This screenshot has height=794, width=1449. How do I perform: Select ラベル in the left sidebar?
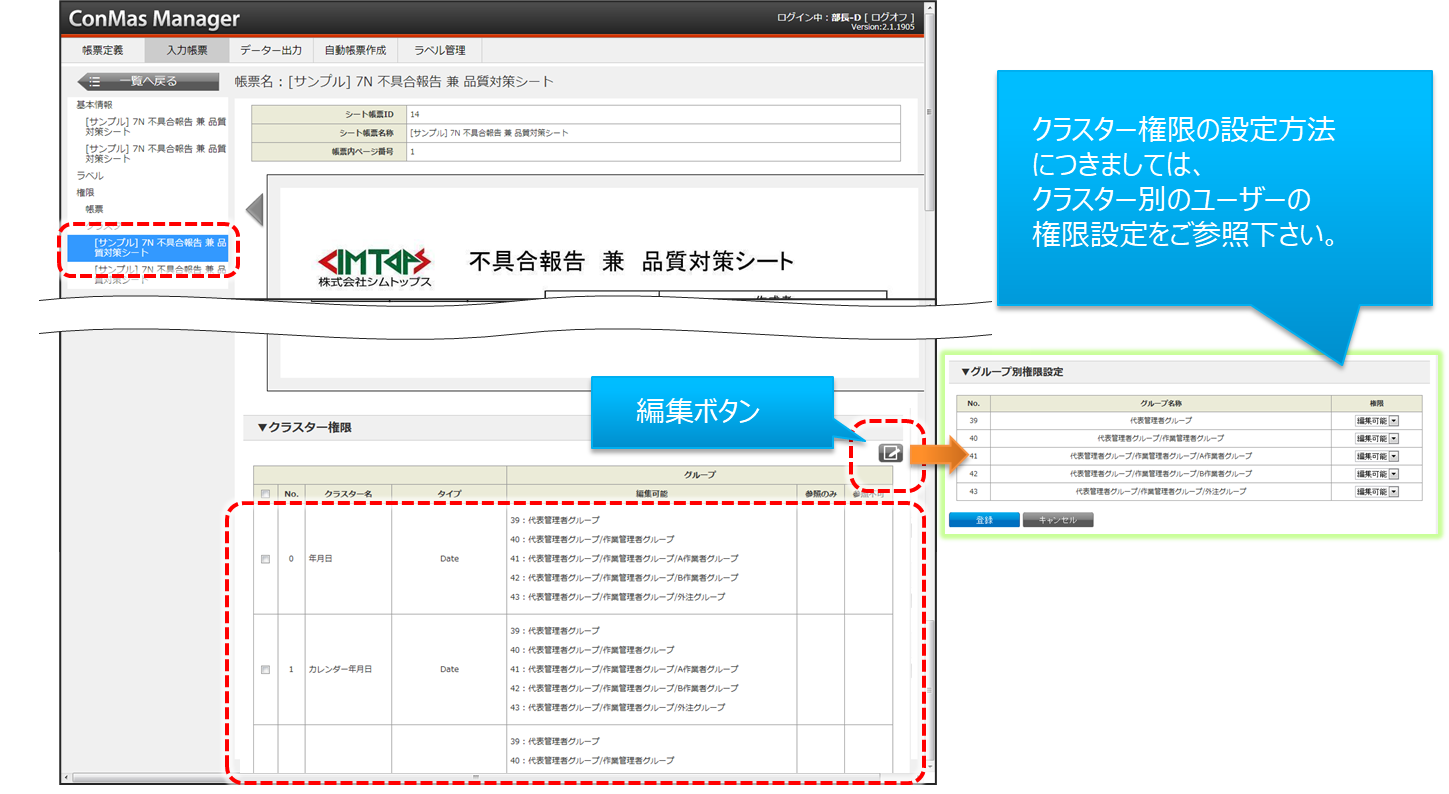pyautogui.click(x=90, y=176)
